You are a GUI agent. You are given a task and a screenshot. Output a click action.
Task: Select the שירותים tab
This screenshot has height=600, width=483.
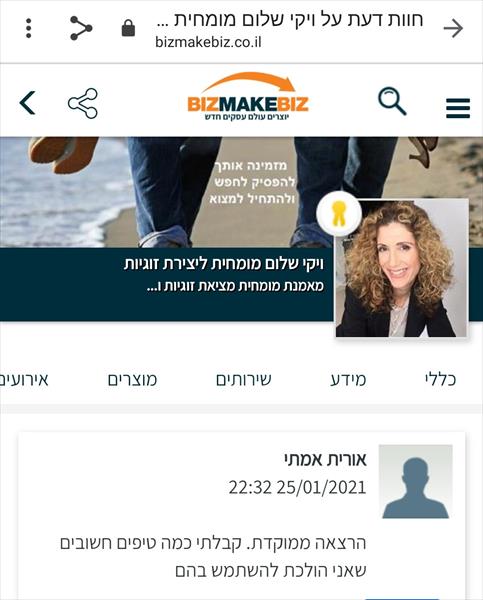coord(243,380)
